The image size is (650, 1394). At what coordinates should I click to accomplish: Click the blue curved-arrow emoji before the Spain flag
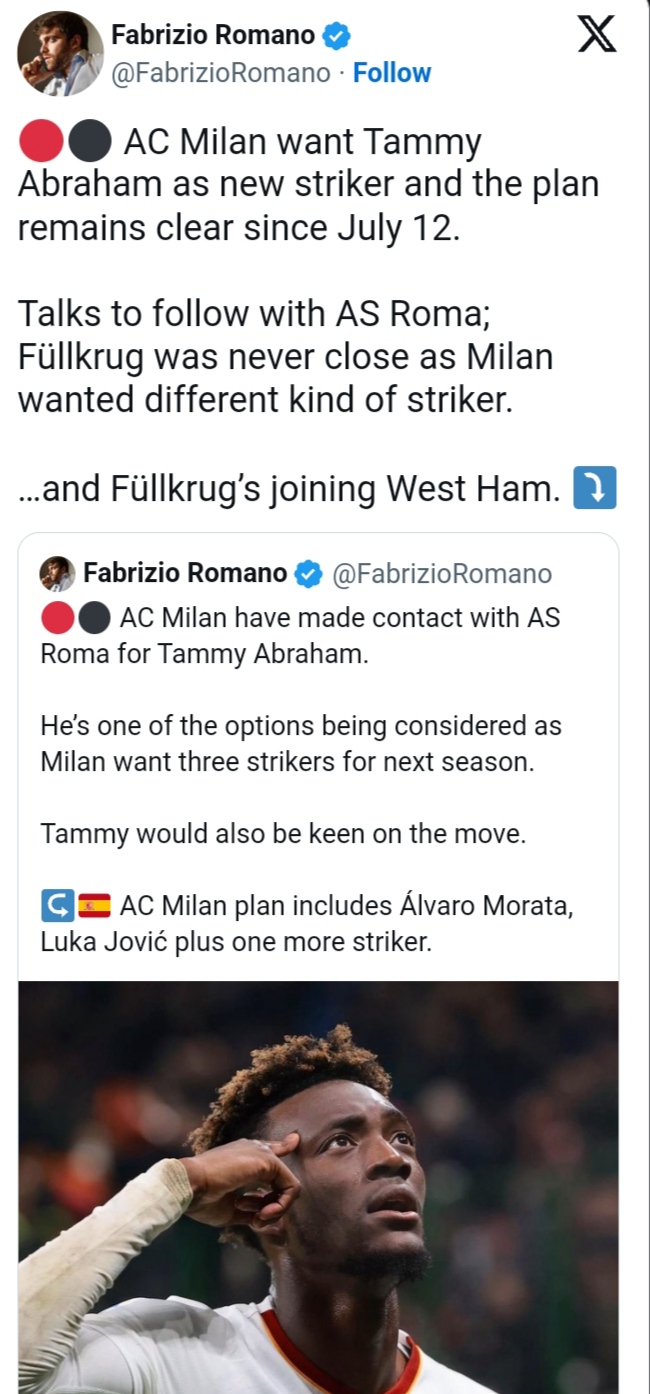(x=57, y=906)
